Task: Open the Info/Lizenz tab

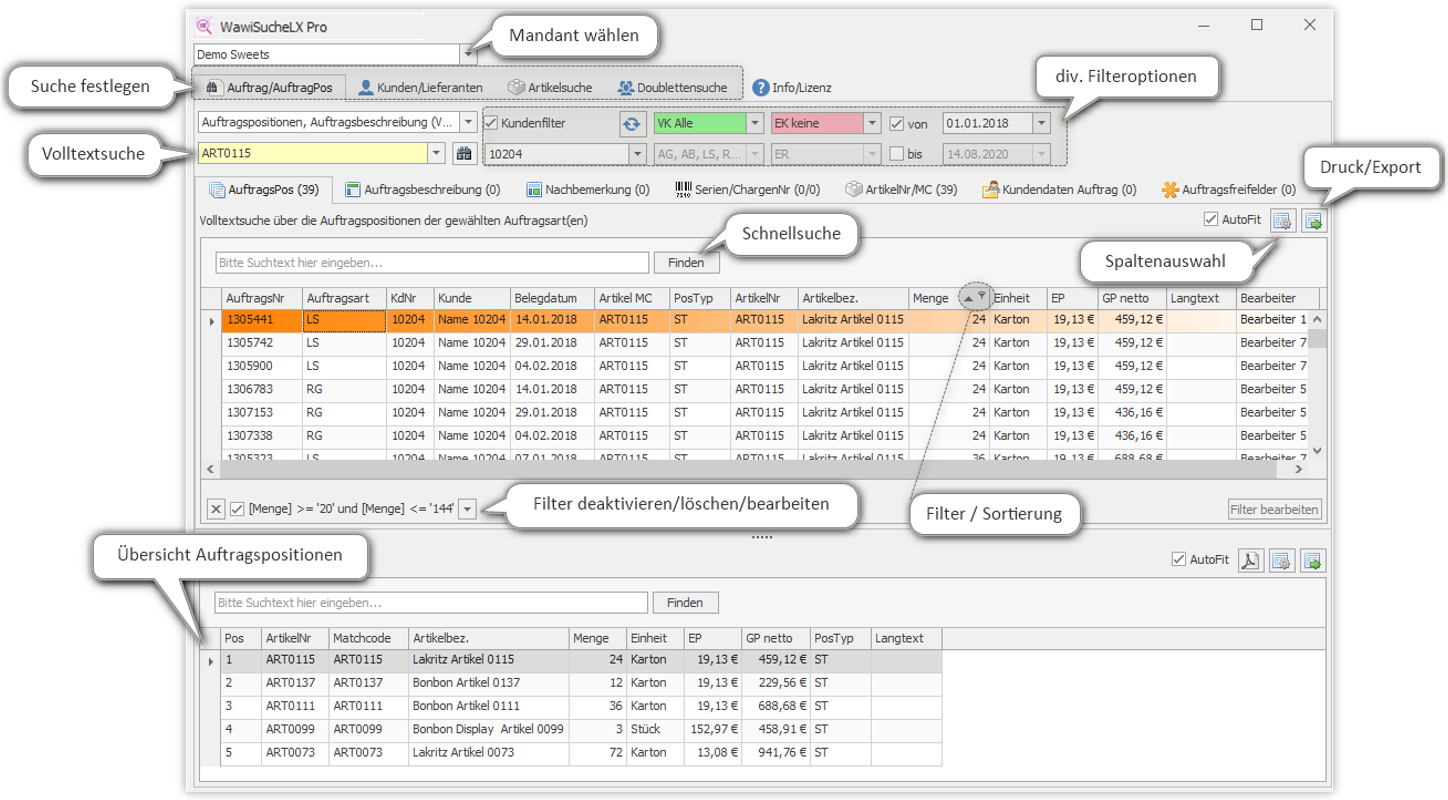Action: click(x=792, y=87)
